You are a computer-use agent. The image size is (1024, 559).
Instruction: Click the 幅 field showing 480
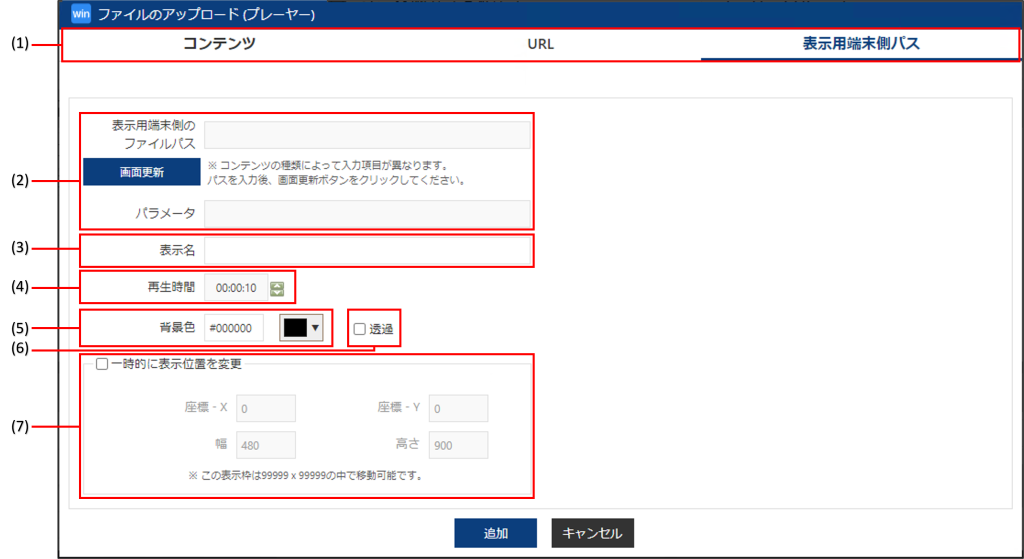[266, 445]
